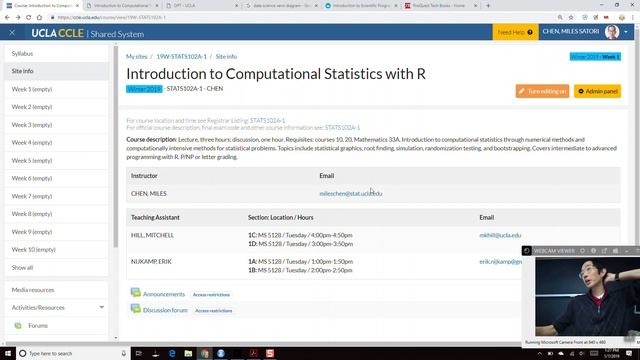Click the Discussion forum icon
This screenshot has height=360, width=640.
pyautogui.click(x=136, y=309)
